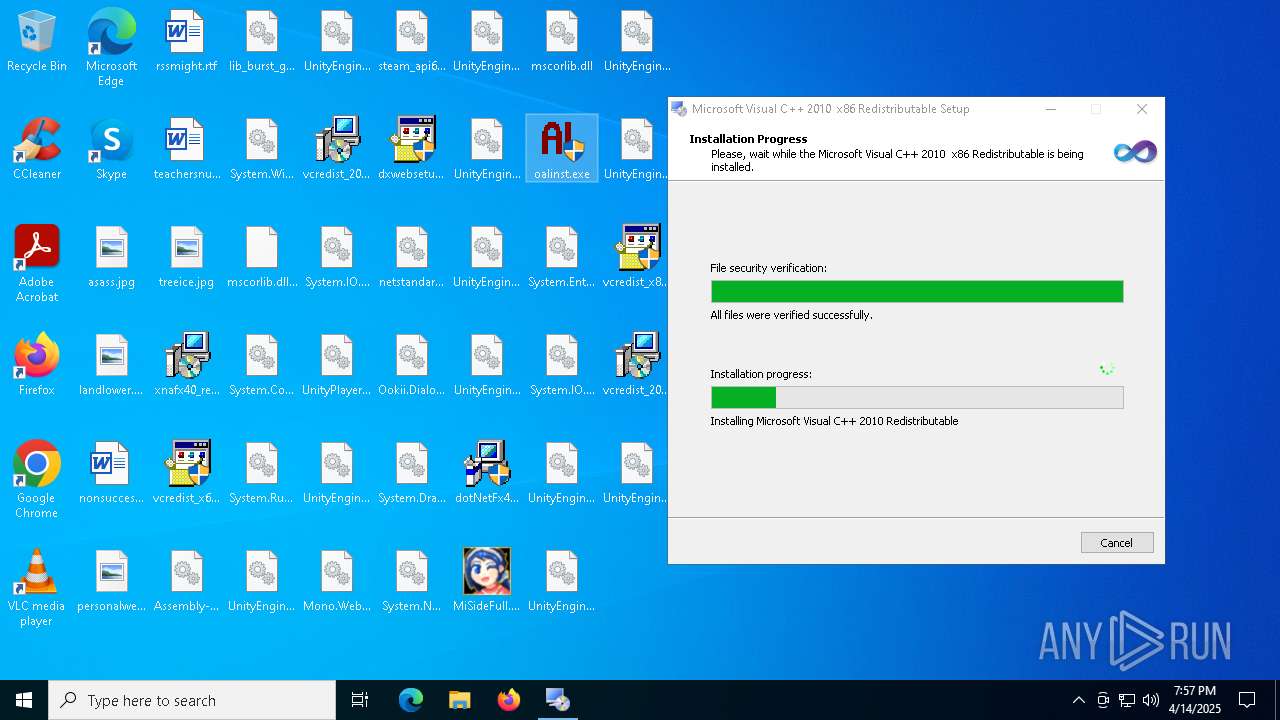Open the Recycle Bin desktop icon
1280x720 pixels.
37,42
